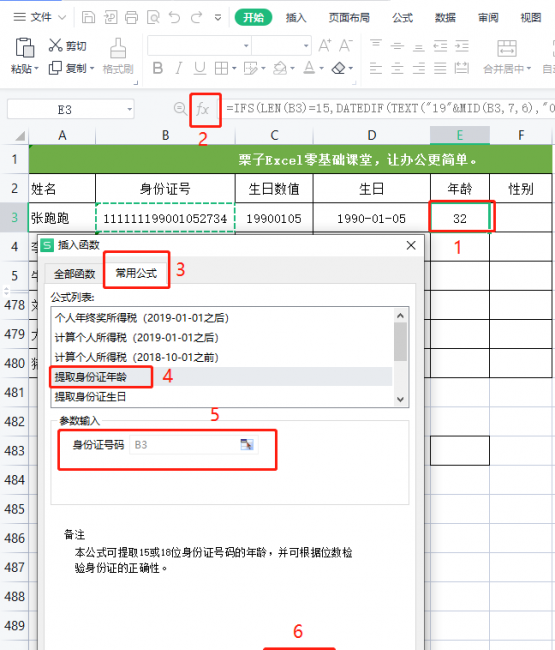Click the formula bar zoom magnifier icon

(180, 109)
